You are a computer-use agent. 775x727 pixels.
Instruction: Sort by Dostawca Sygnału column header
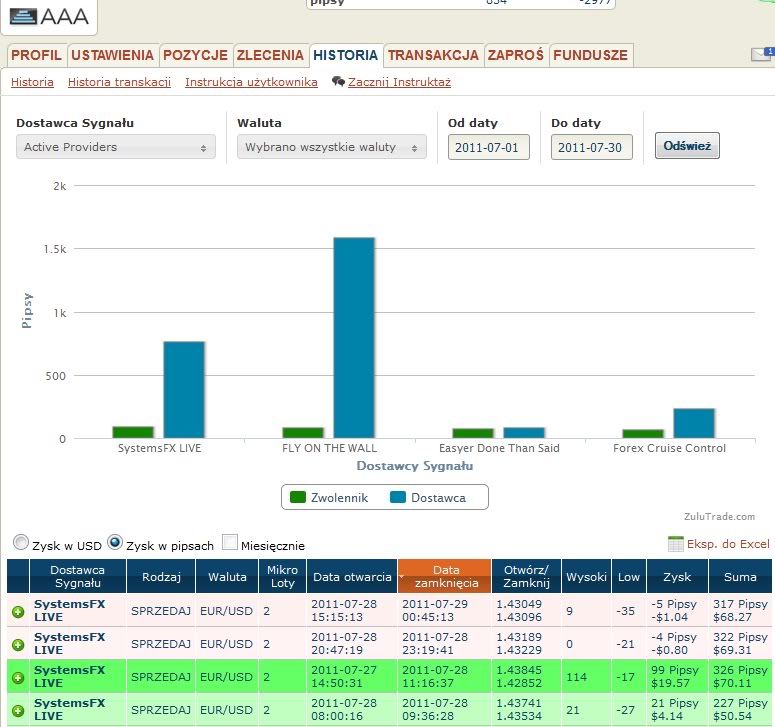click(78, 576)
